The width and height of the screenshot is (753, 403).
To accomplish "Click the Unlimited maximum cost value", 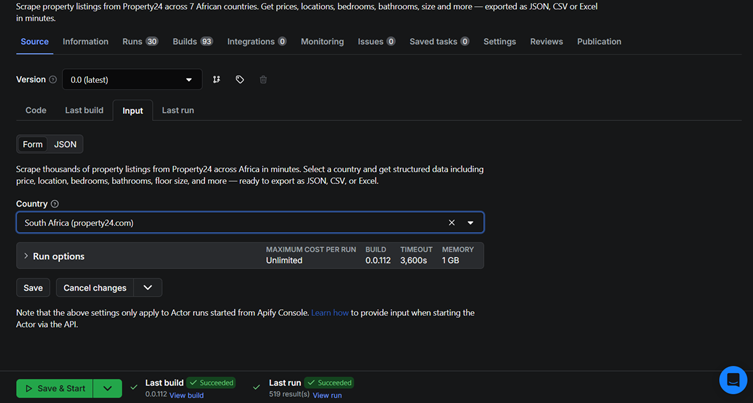I will click(284, 260).
